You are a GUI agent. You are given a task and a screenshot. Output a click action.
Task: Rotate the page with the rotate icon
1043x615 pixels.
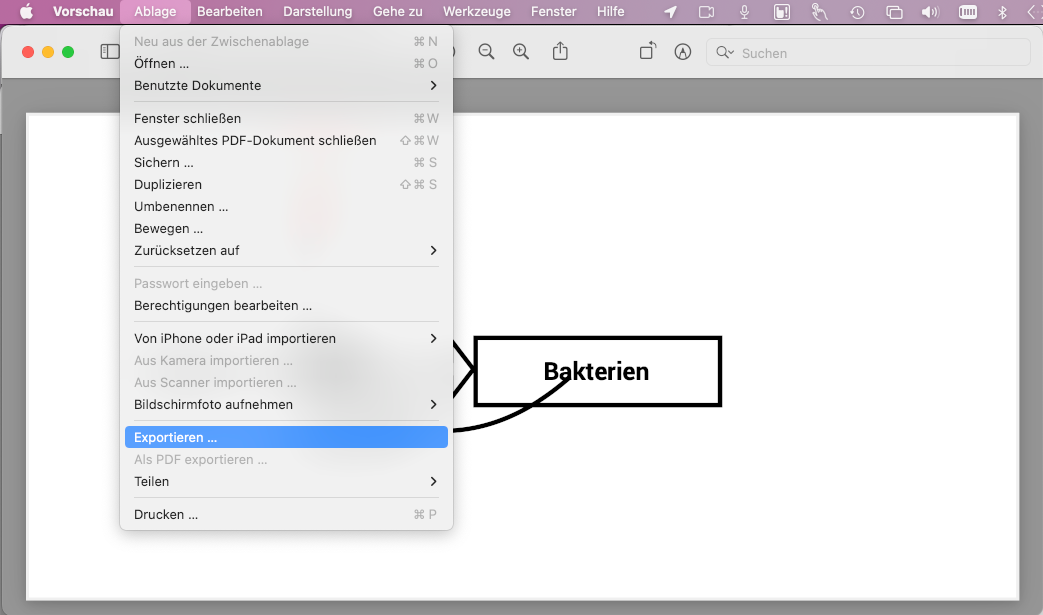(x=648, y=52)
